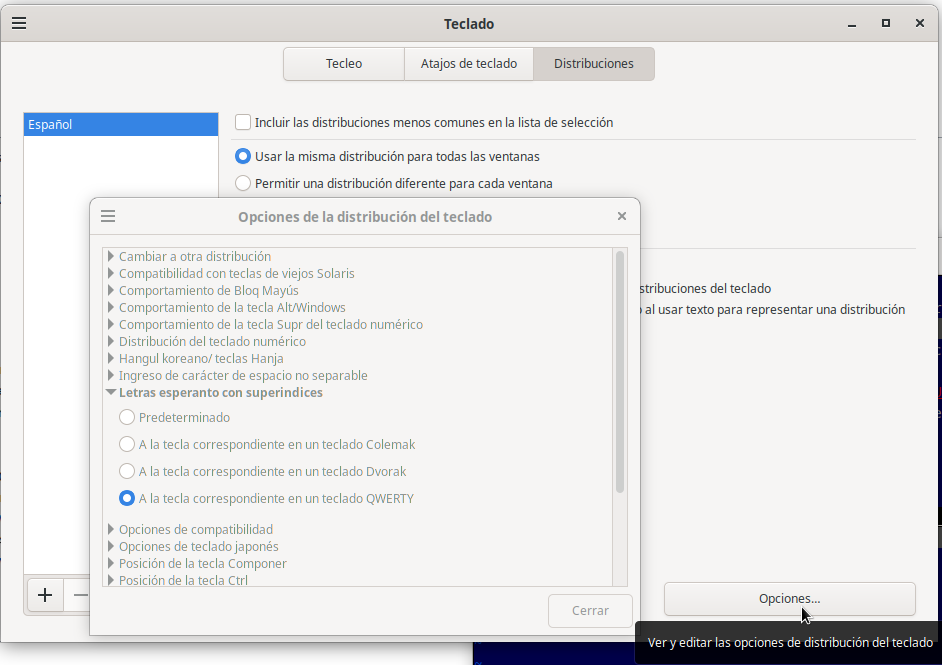Click the plus icon to add layout

(x=45, y=595)
